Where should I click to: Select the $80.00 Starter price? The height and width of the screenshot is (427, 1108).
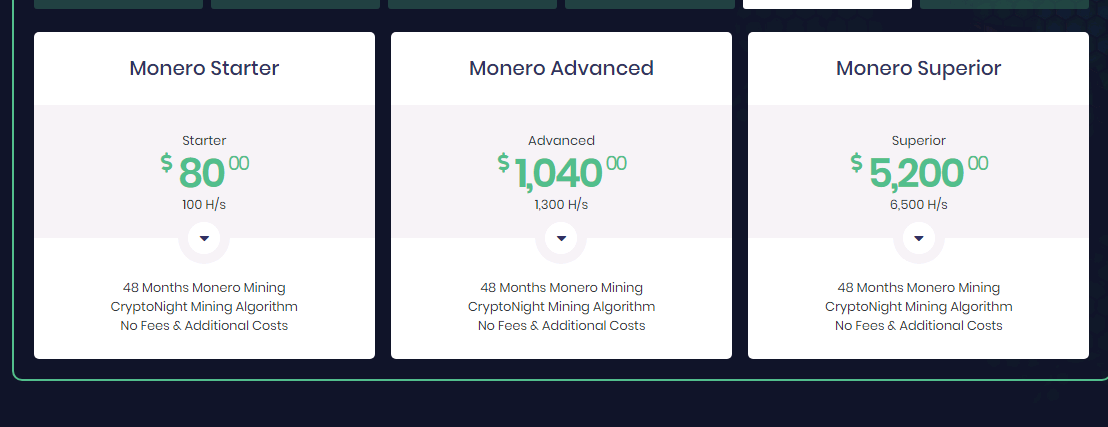pos(204,172)
